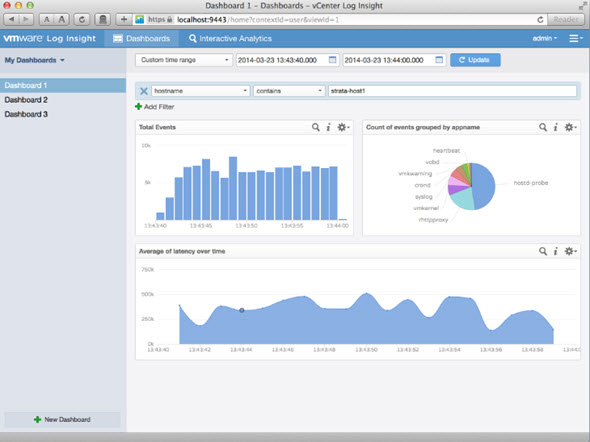Open calendar for end time
Screen dimensions: 590x442
[439, 60]
